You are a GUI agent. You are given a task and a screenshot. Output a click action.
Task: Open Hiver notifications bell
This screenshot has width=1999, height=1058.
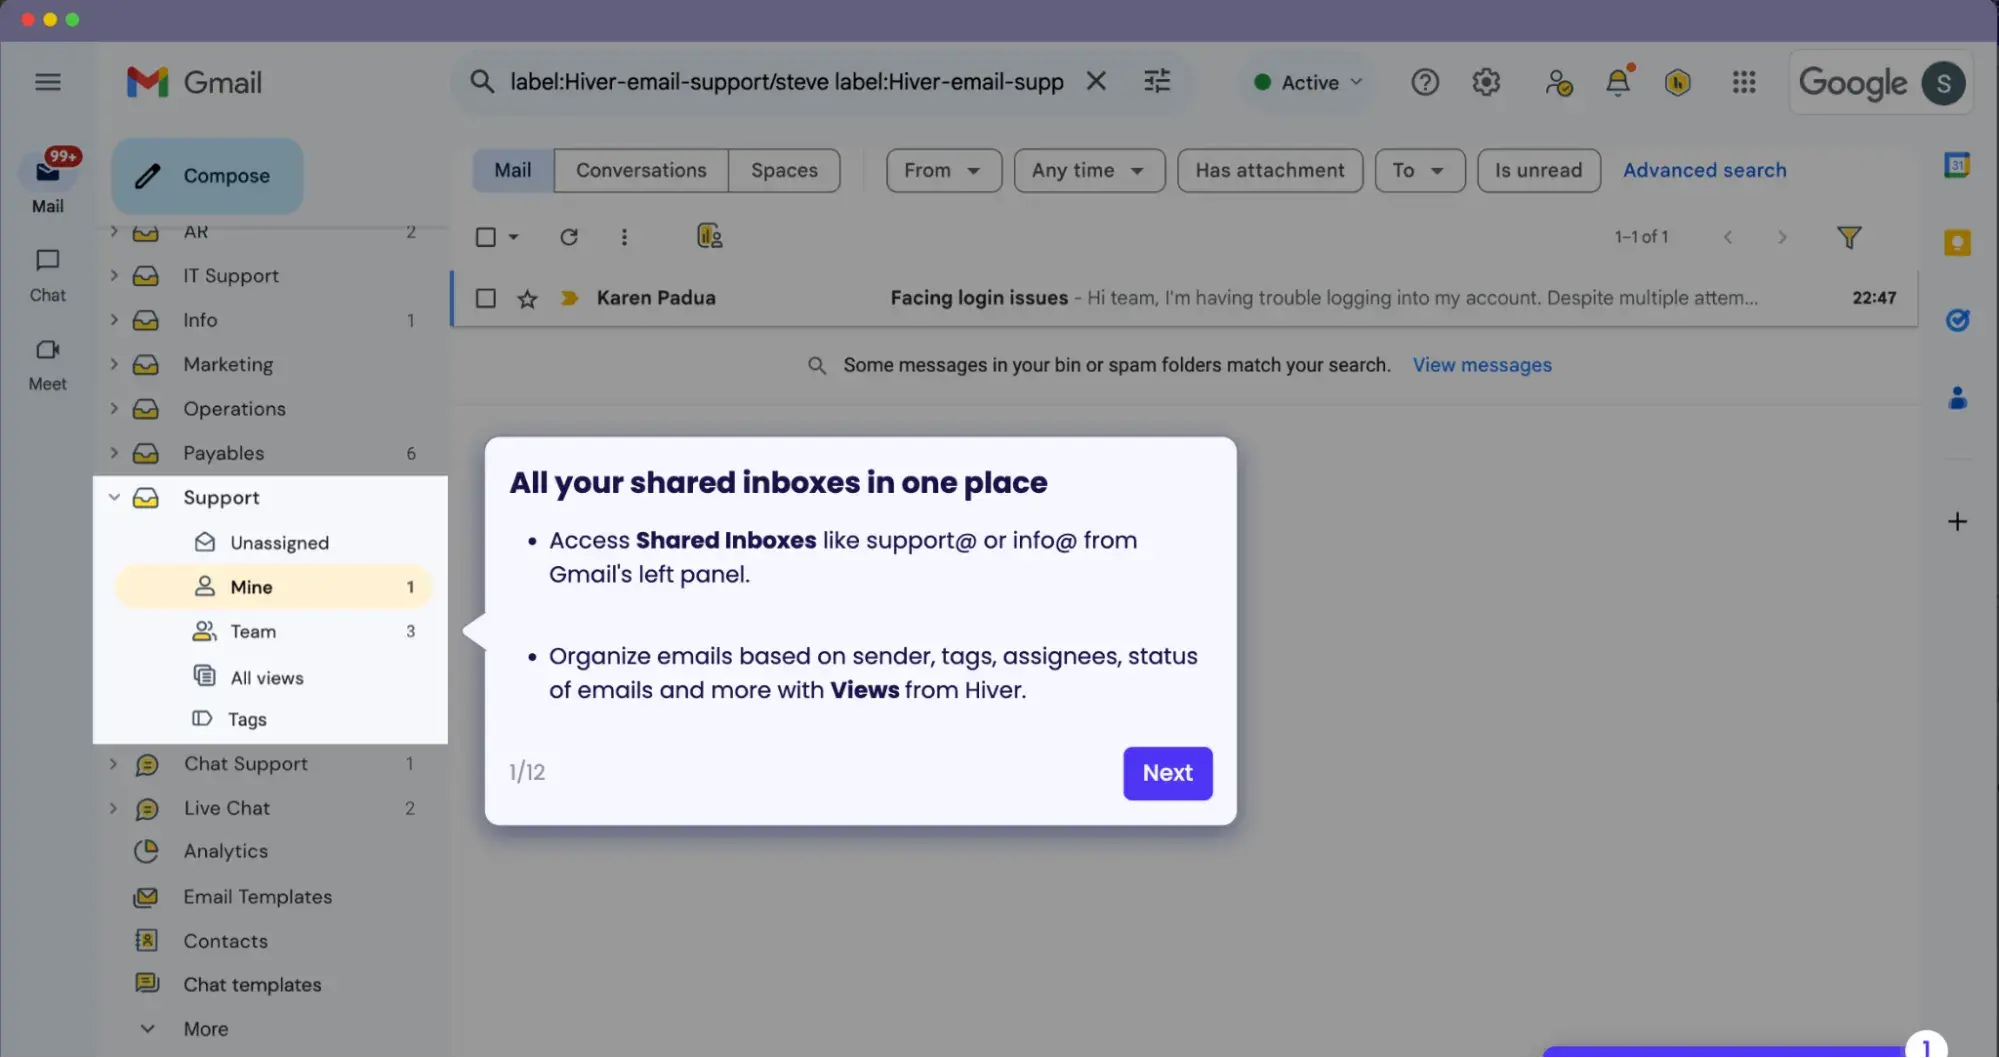(1618, 82)
